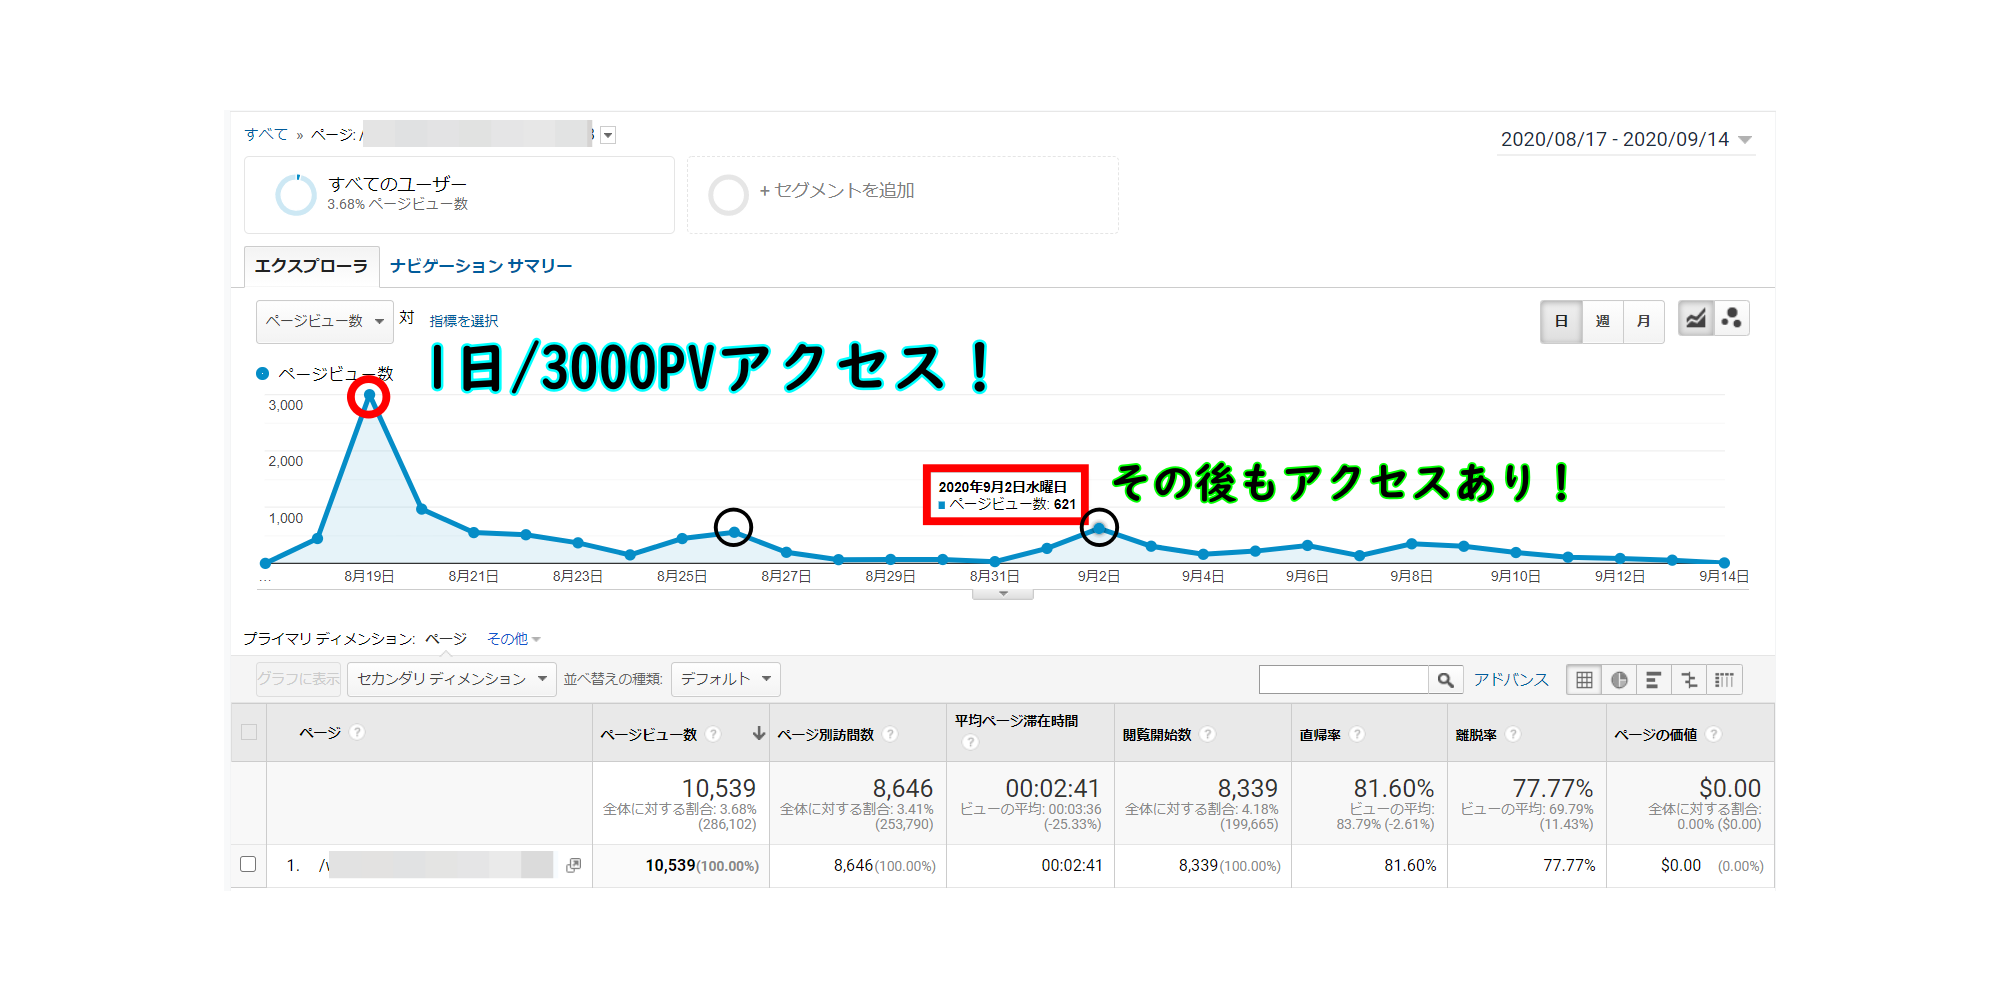
Task: Select the pie chart percentage view icon
Action: point(1619,680)
